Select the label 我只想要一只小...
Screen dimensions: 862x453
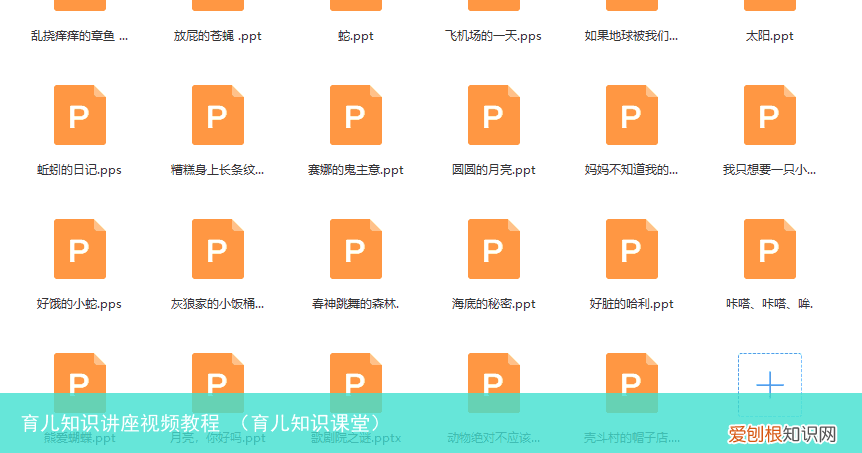pyautogui.click(x=769, y=170)
